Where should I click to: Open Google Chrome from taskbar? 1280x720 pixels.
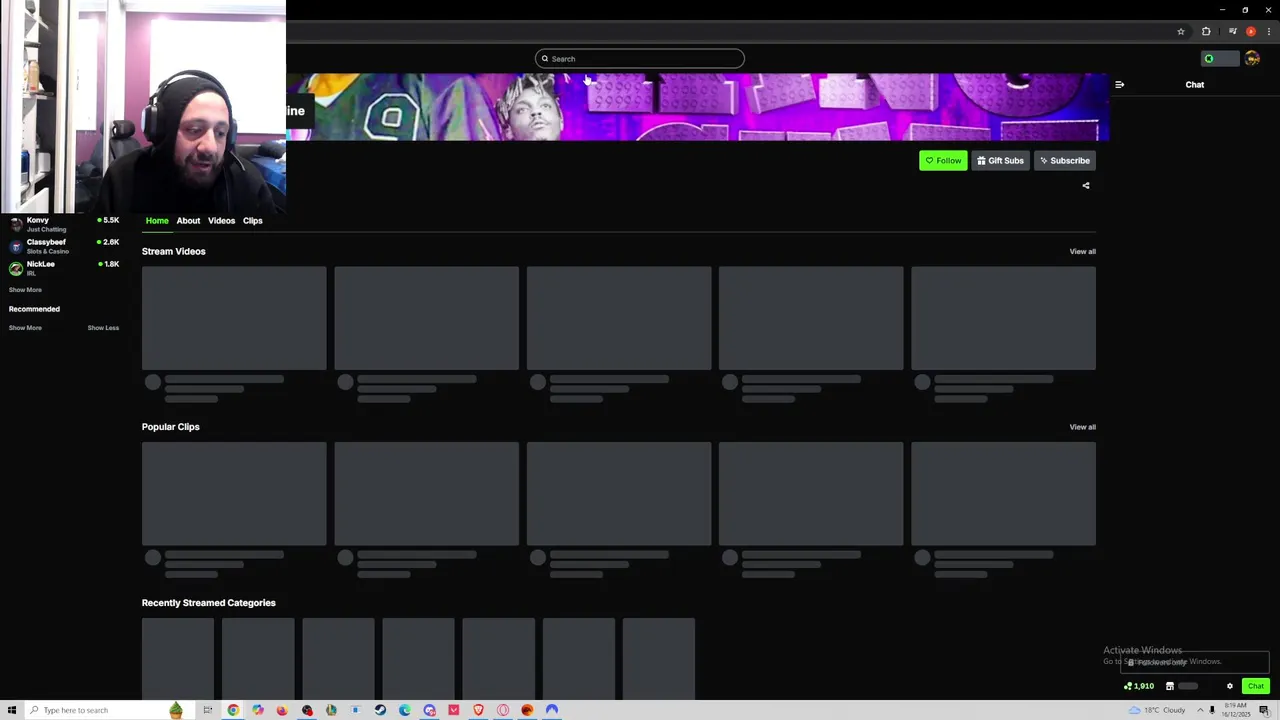pos(233,710)
